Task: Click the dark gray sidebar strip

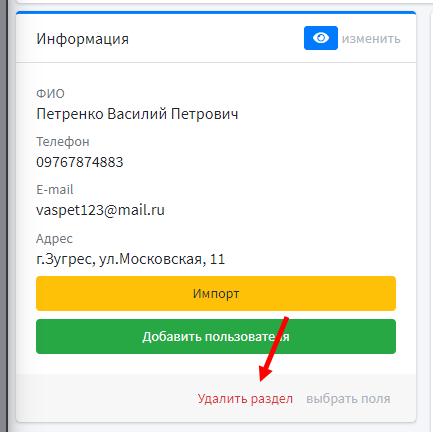Action: [x=3, y=216]
